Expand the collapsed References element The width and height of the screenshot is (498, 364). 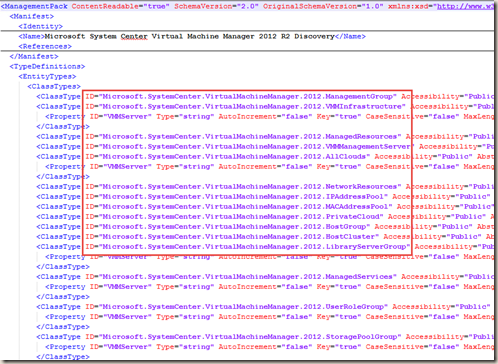click(45, 46)
